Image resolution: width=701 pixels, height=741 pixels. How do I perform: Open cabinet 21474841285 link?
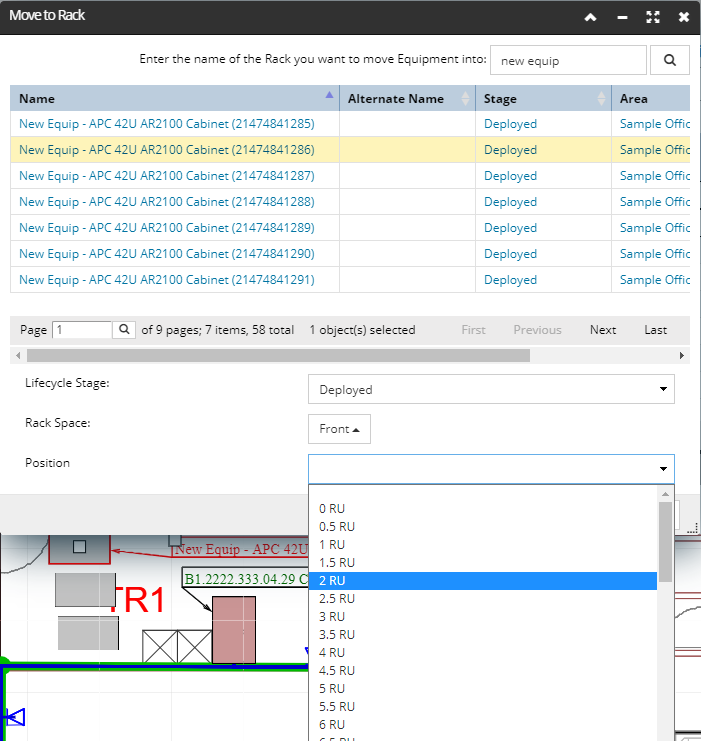pos(167,124)
